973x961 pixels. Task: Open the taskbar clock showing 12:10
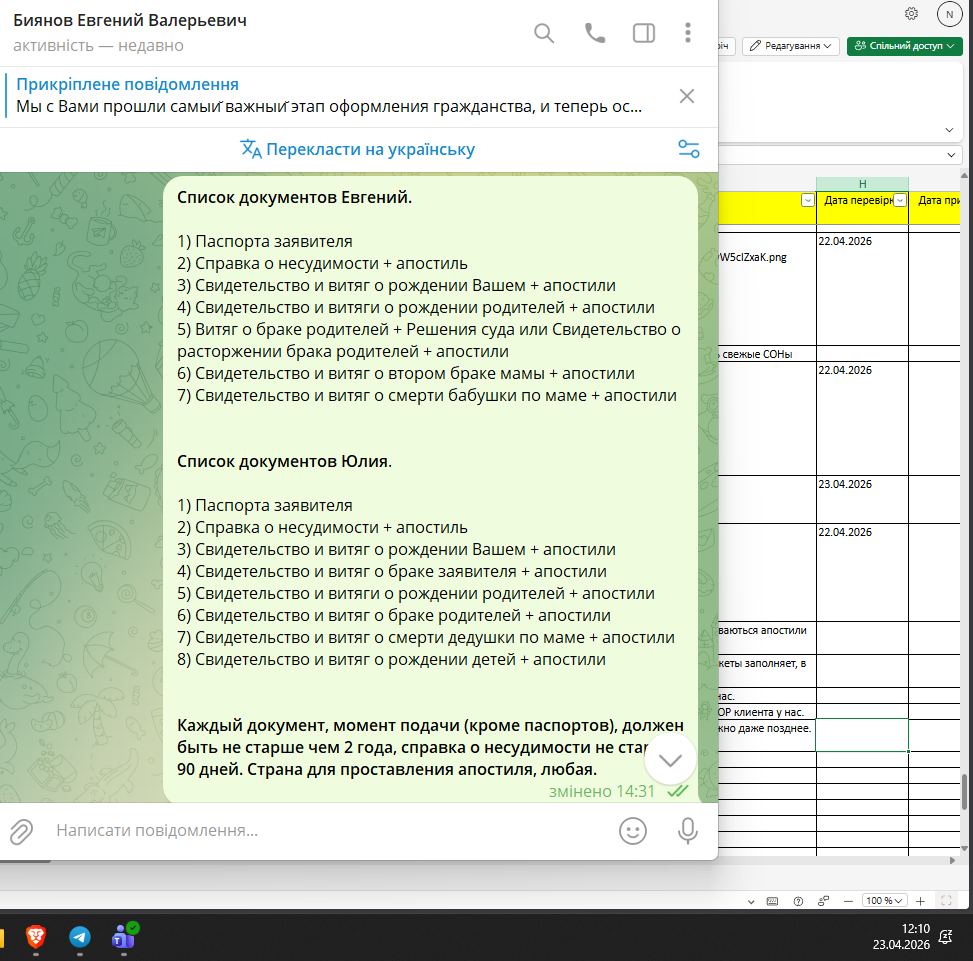click(901, 936)
